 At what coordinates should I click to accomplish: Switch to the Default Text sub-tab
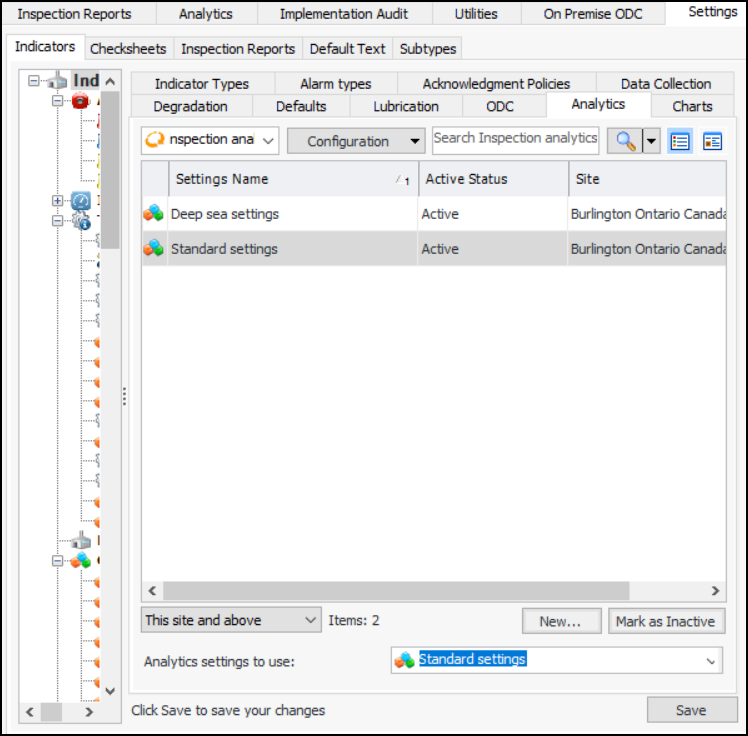point(347,49)
